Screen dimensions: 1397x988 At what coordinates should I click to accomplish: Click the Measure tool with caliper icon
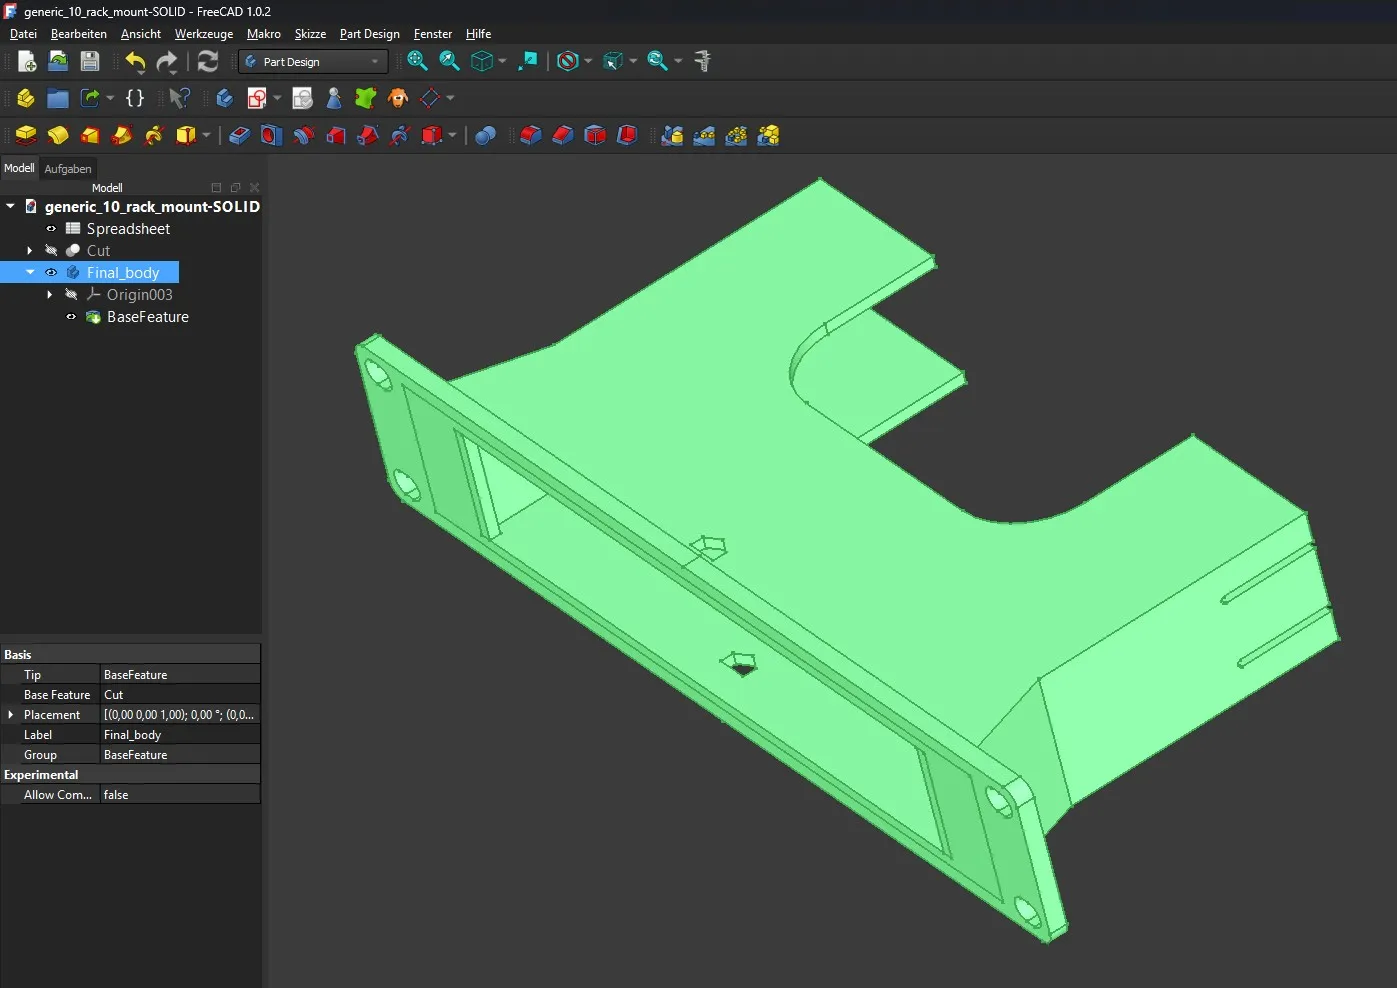coord(703,61)
